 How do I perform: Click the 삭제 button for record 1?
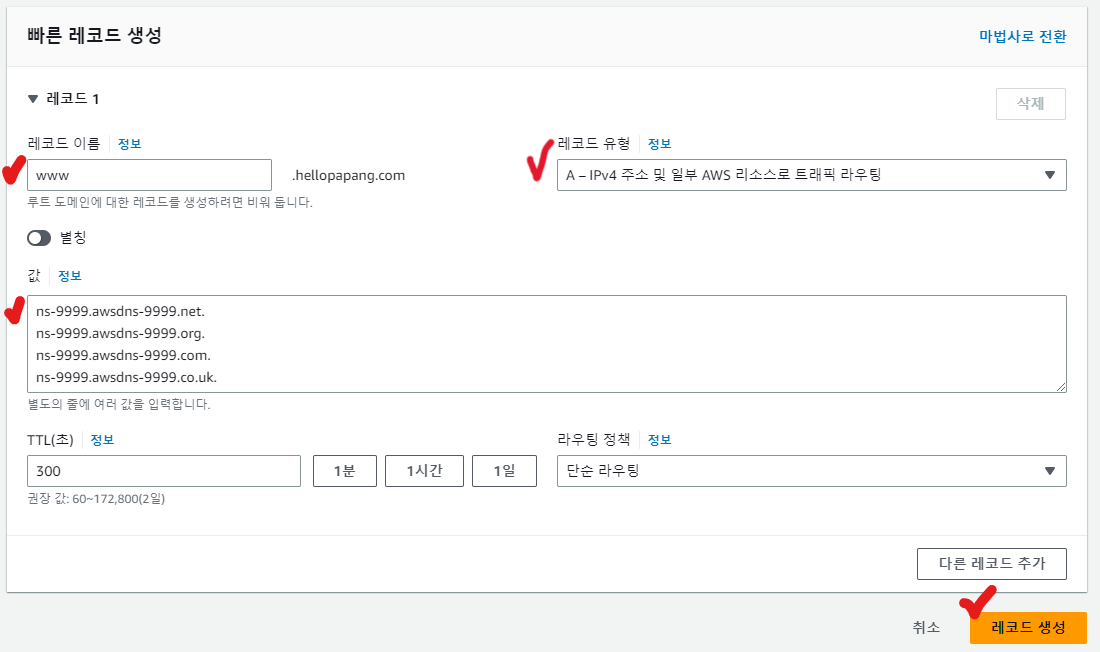(x=1030, y=104)
